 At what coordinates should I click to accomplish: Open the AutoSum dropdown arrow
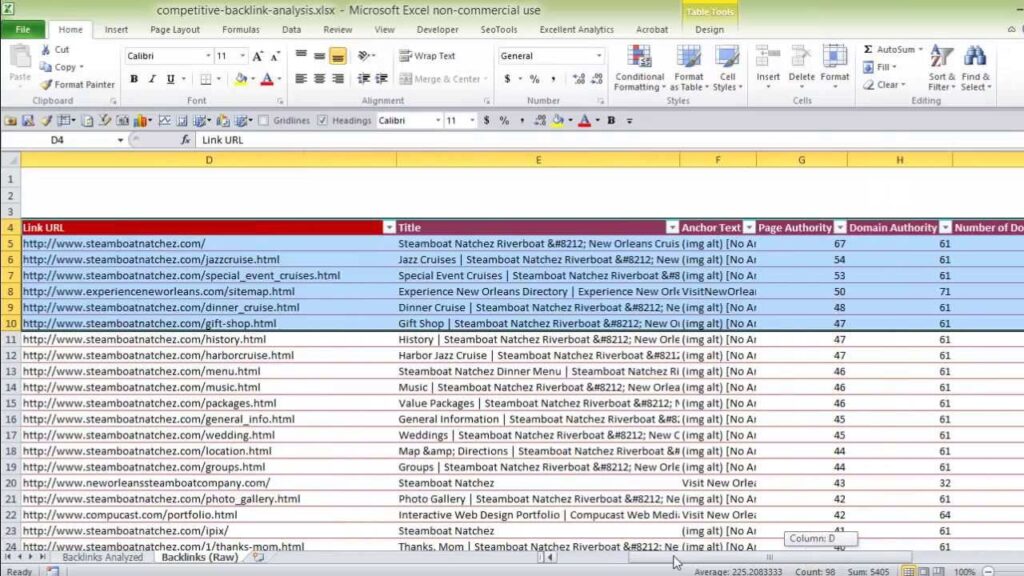[x=921, y=50]
